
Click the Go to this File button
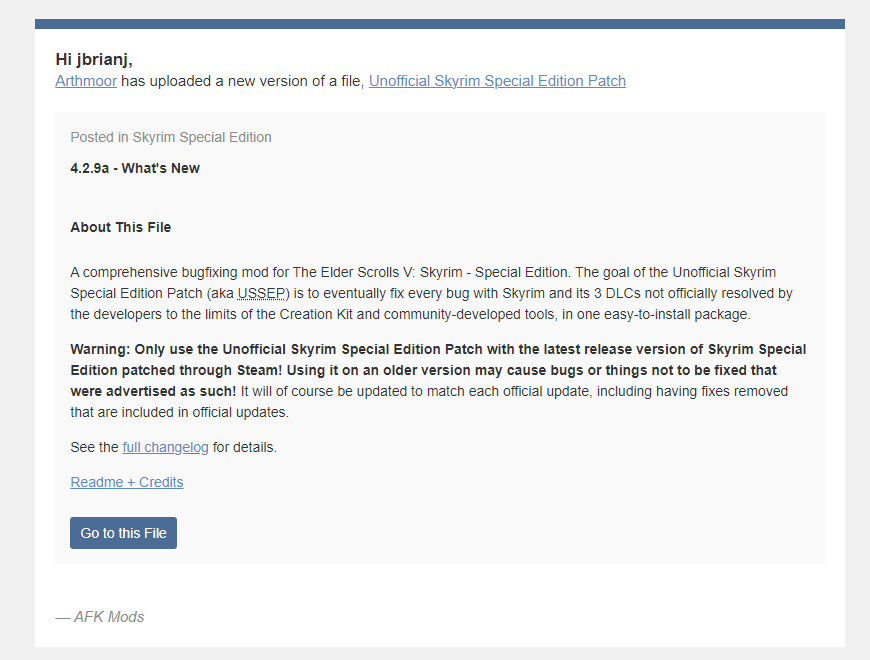pos(123,533)
